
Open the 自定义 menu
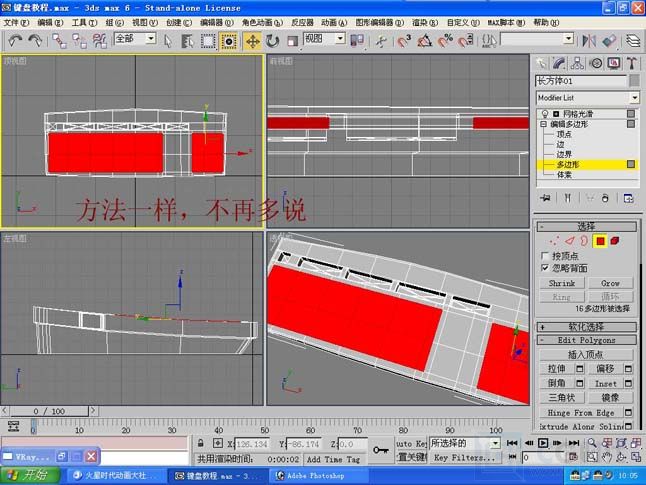pyautogui.click(x=463, y=23)
